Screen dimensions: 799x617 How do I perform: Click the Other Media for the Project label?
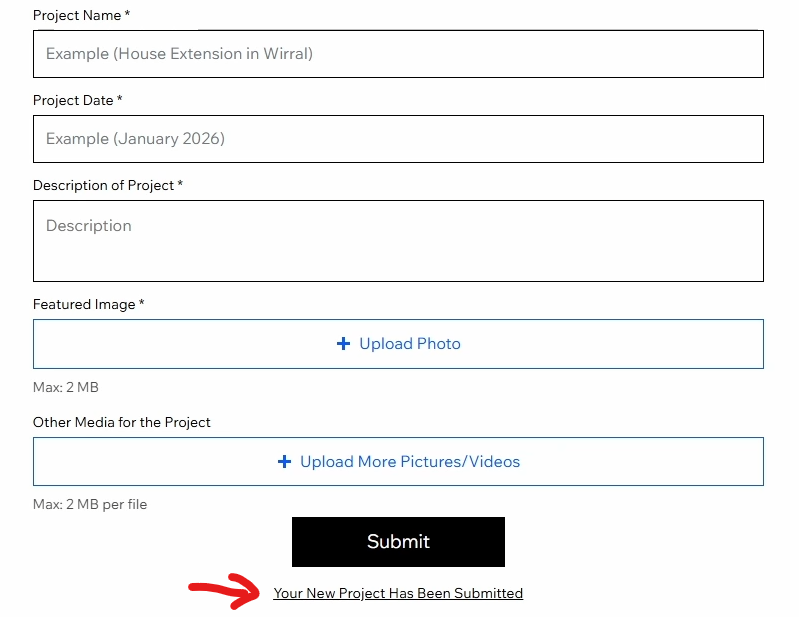click(122, 422)
